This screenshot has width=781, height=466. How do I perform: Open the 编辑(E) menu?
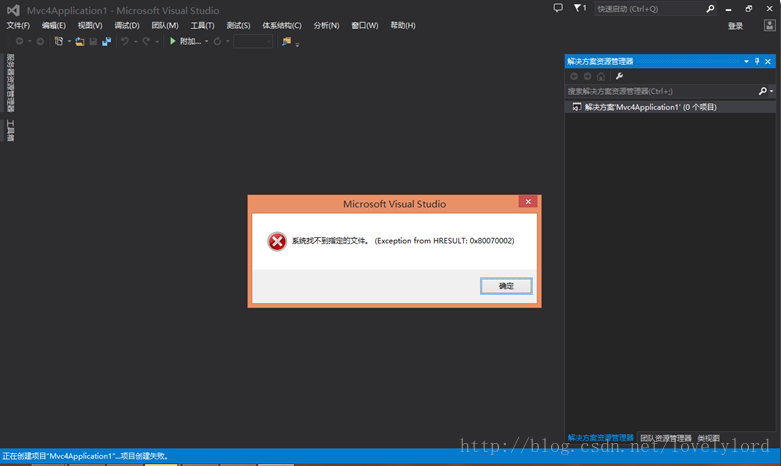[x=54, y=25]
